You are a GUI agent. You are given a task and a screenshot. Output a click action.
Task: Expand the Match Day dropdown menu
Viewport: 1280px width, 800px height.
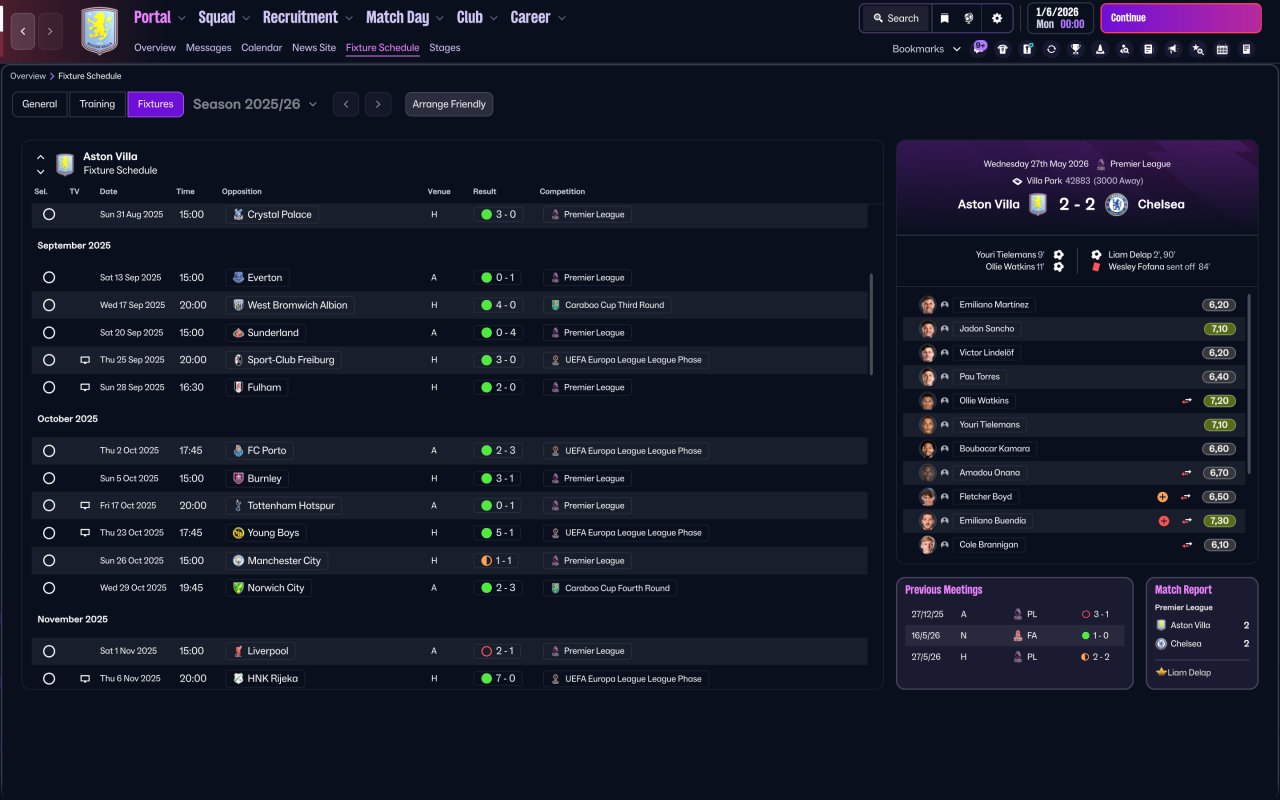click(x=406, y=17)
